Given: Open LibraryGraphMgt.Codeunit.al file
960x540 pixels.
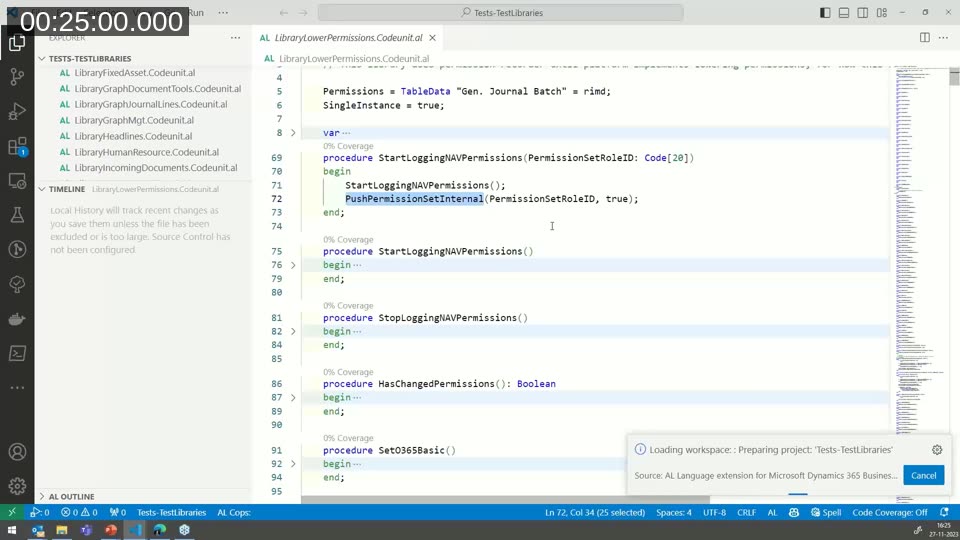Looking at the screenshot, I should pos(134,121).
